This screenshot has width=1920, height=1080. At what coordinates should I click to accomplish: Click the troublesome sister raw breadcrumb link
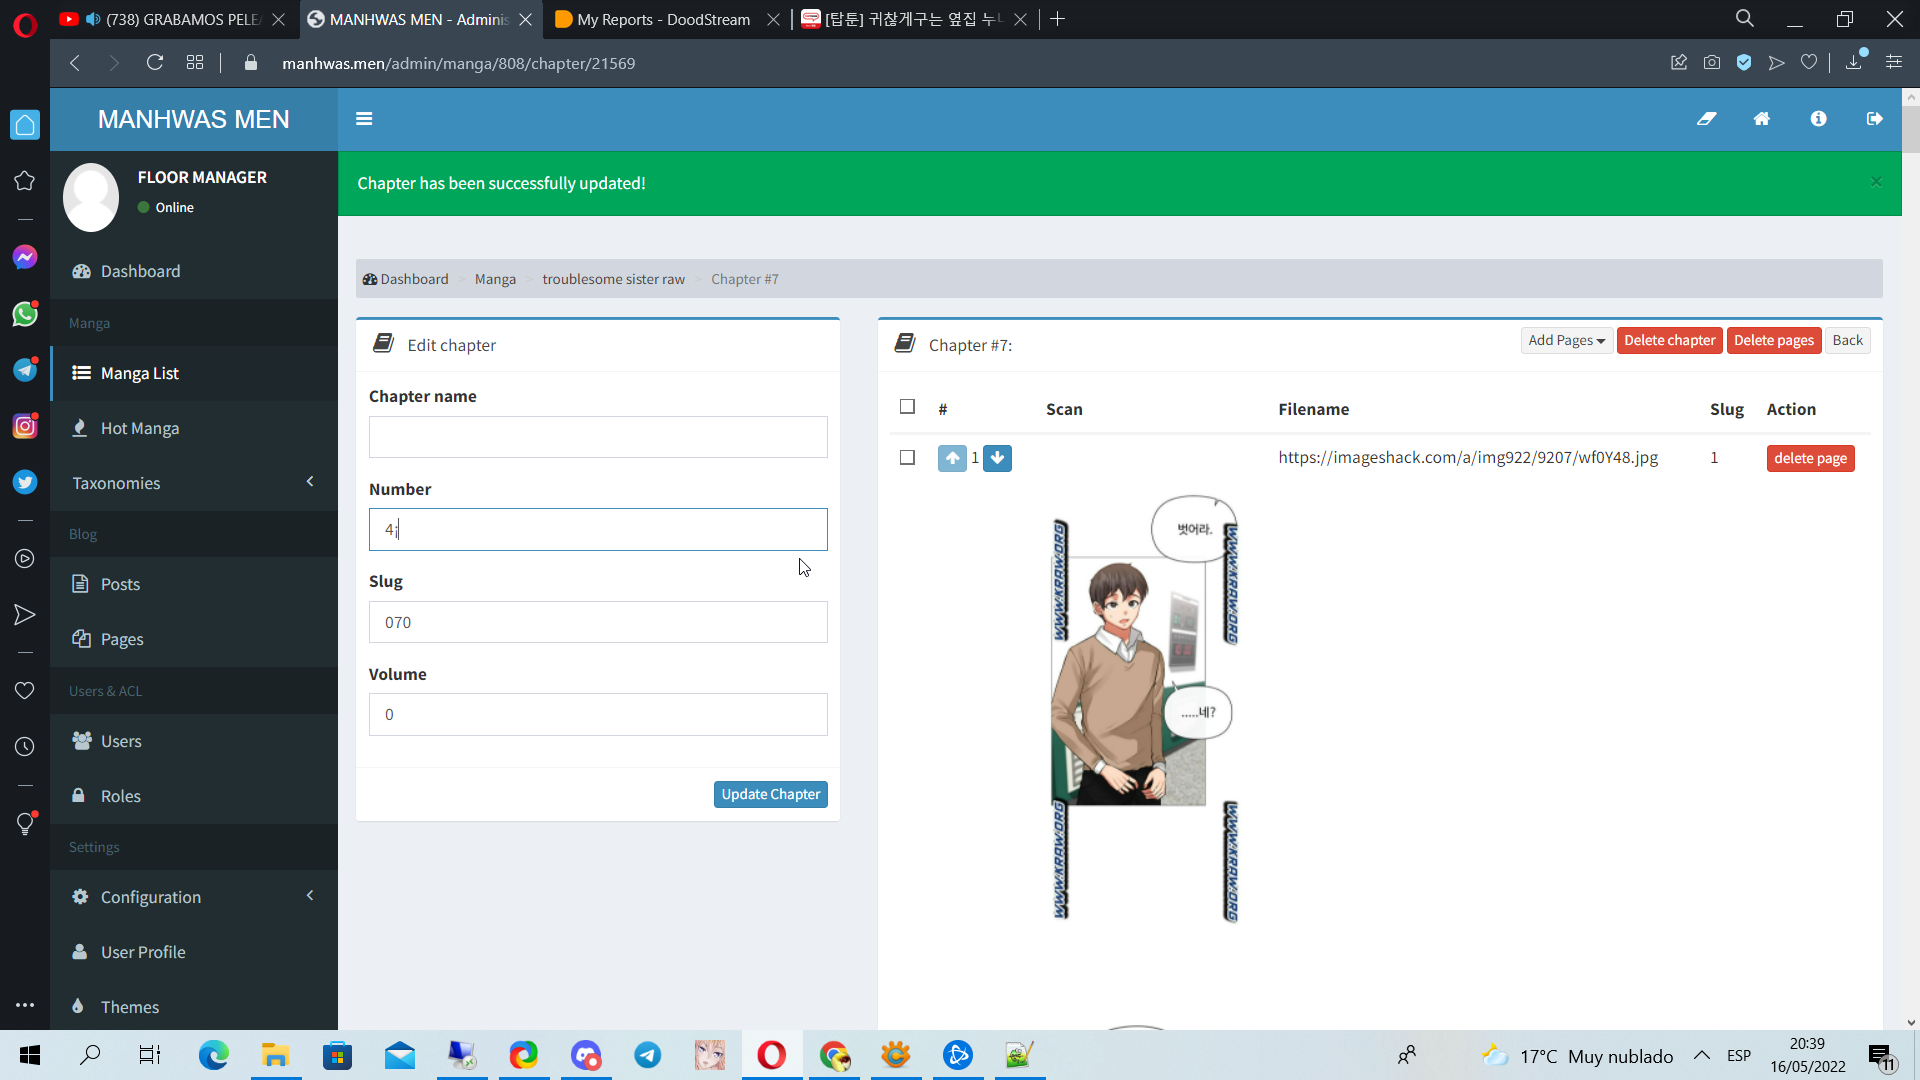click(x=613, y=279)
